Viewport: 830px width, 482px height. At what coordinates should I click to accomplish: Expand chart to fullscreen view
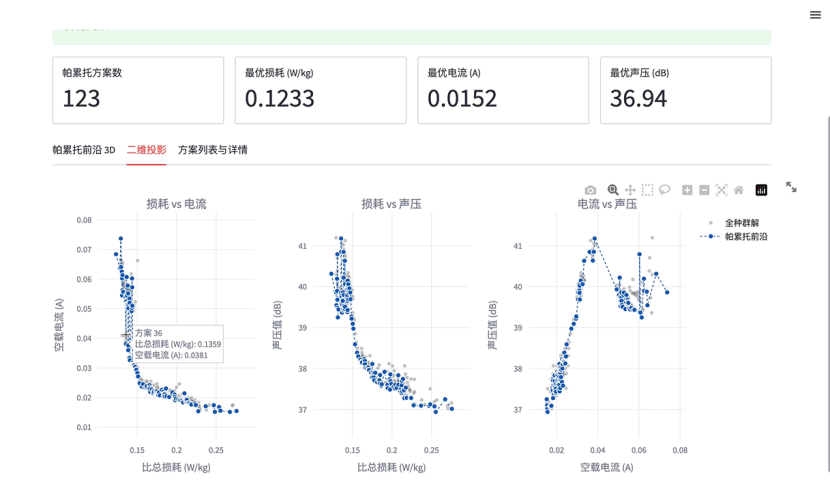(x=791, y=187)
